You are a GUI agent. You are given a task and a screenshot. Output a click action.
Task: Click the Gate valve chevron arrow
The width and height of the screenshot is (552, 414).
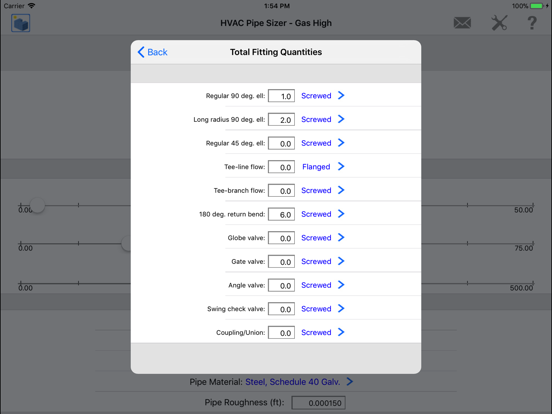click(341, 261)
